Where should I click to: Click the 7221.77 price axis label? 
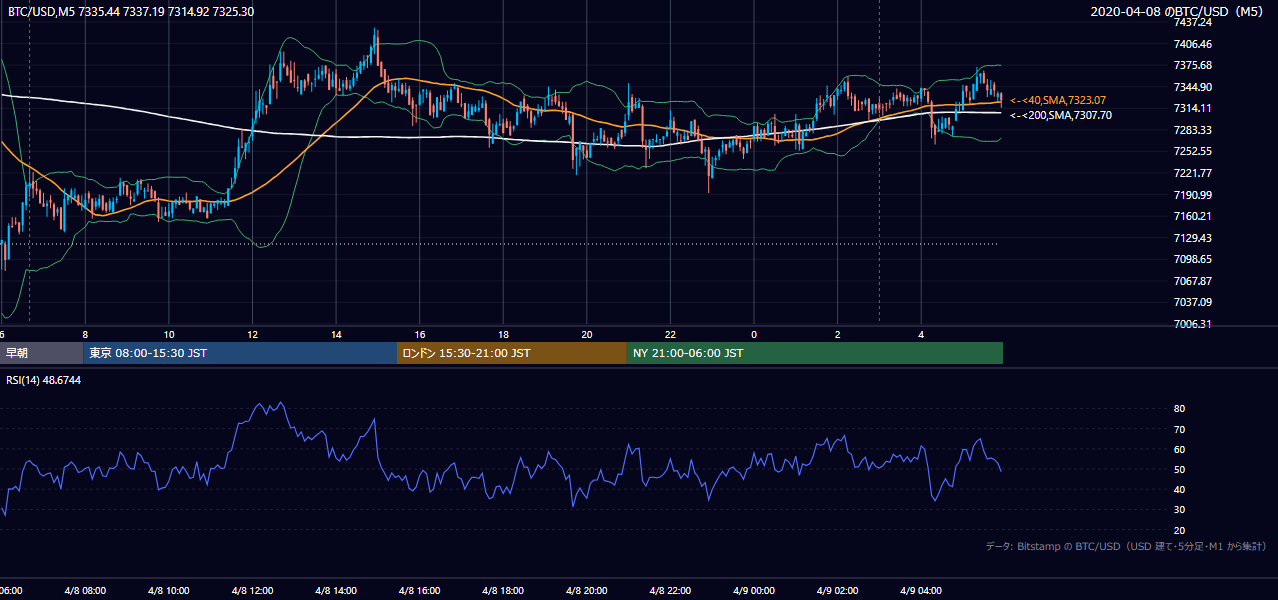click(x=1192, y=173)
